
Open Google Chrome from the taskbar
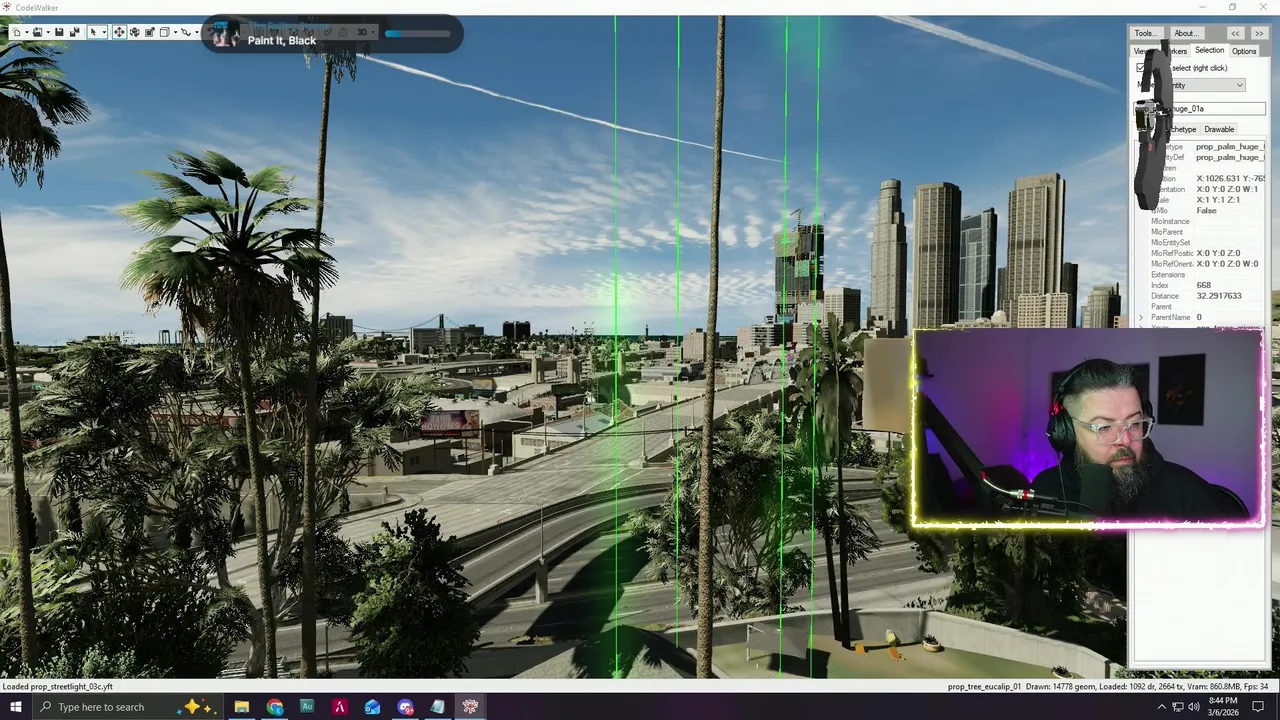(275, 707)
